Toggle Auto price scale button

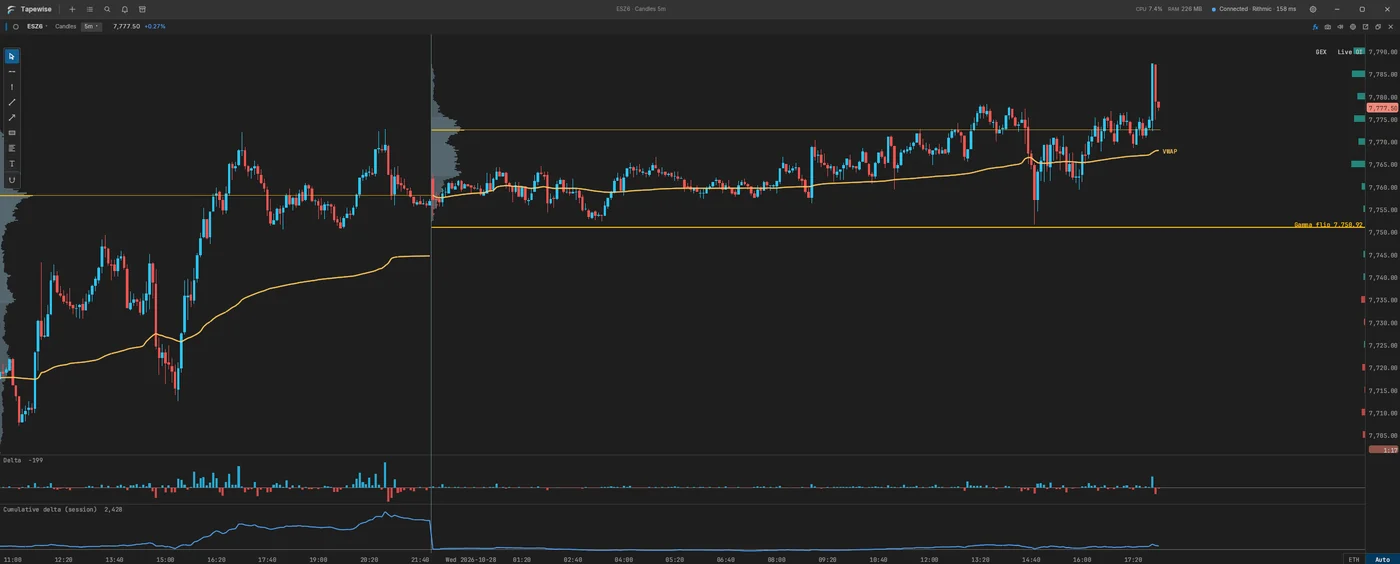[x=1383, y=559]
